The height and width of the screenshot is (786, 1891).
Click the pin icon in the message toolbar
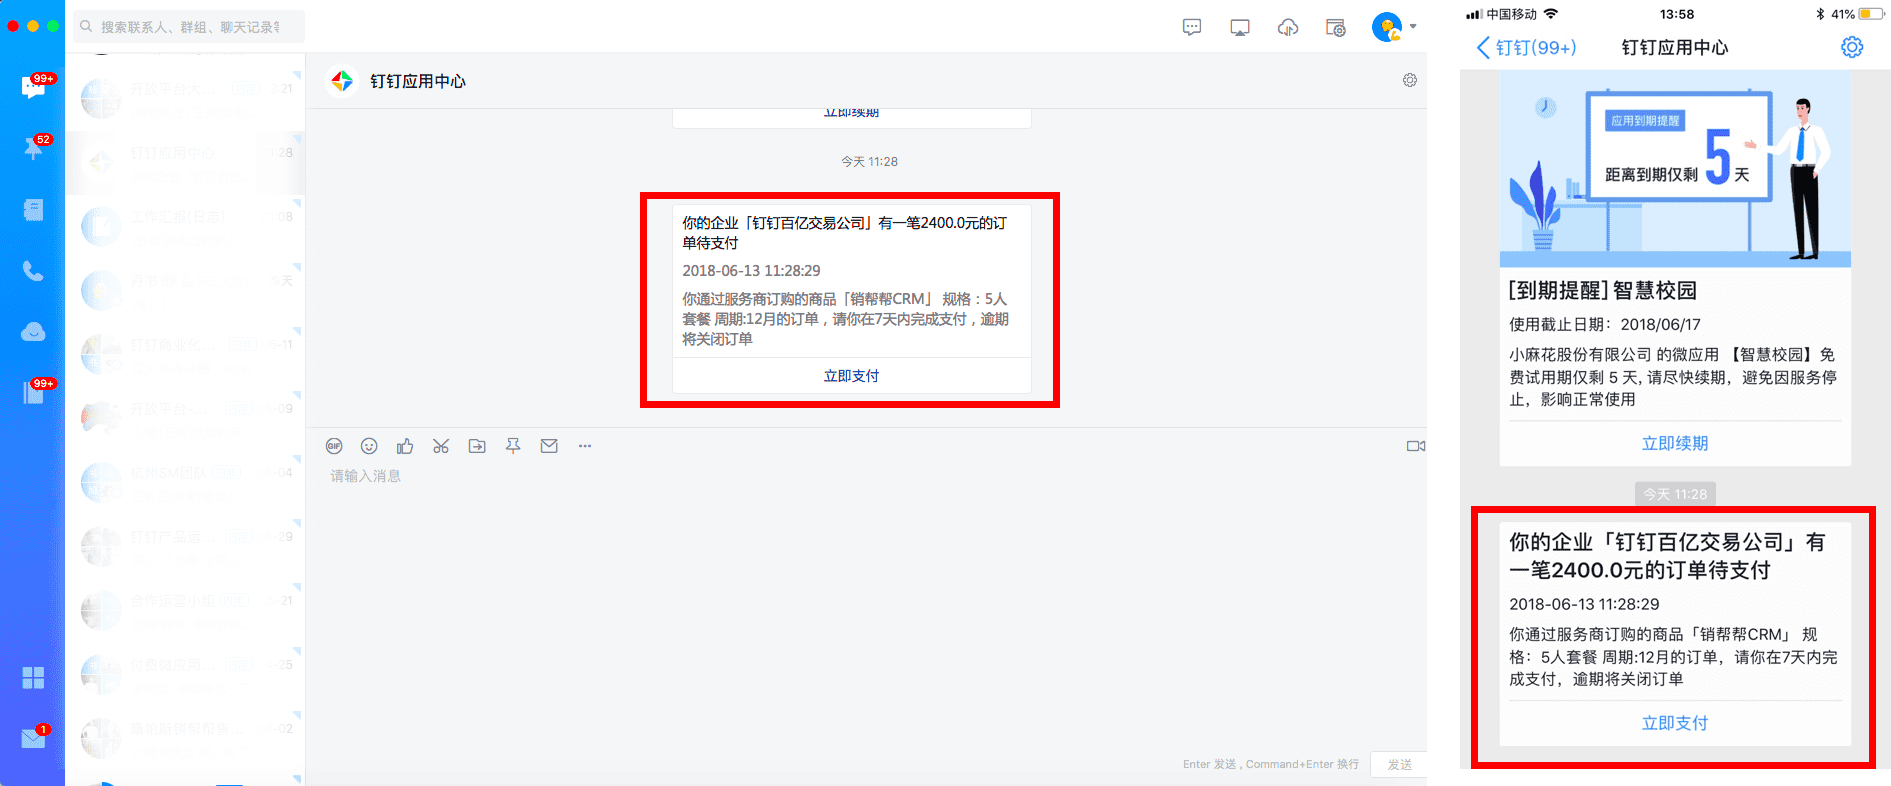tap(513, 446)
